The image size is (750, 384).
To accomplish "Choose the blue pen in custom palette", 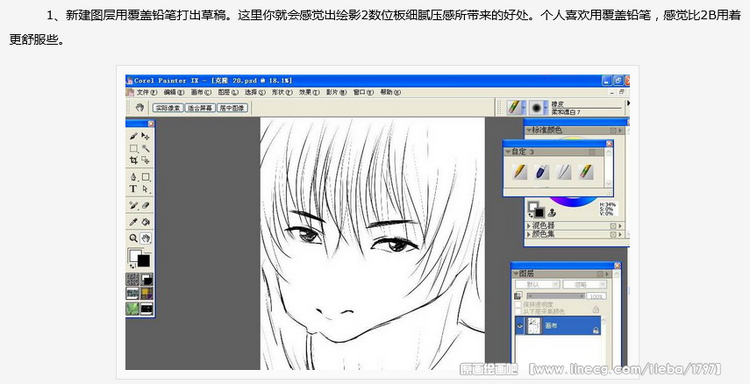I will [541, 172].
